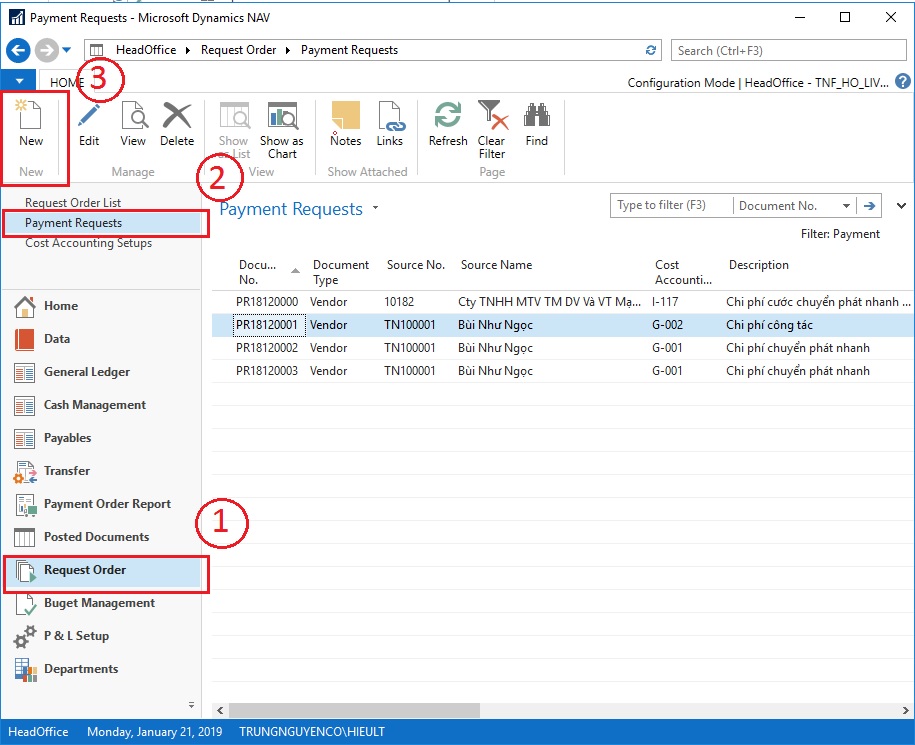Open Cost Accounting Setups tree item
This screenshot has width=915, height=745.
[88, 243]
